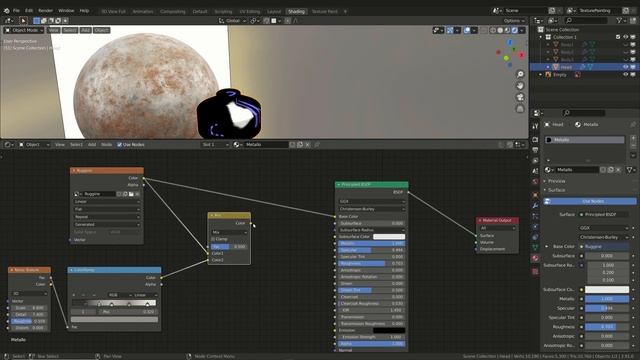Switch to wireframe viewport shading

pos(493,30)
